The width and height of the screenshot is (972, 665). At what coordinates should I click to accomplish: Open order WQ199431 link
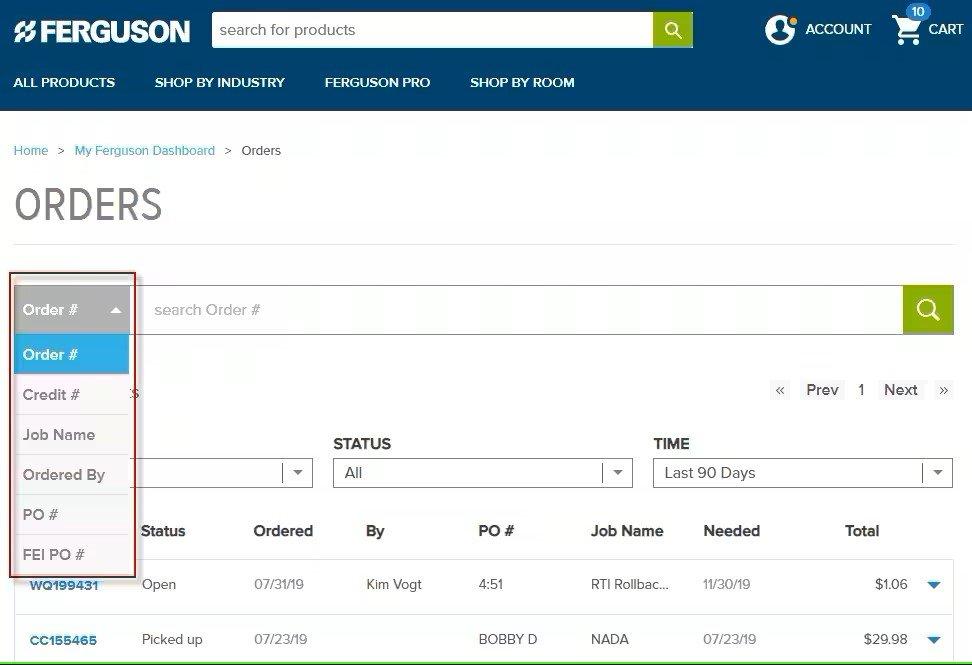pos(64,586)
